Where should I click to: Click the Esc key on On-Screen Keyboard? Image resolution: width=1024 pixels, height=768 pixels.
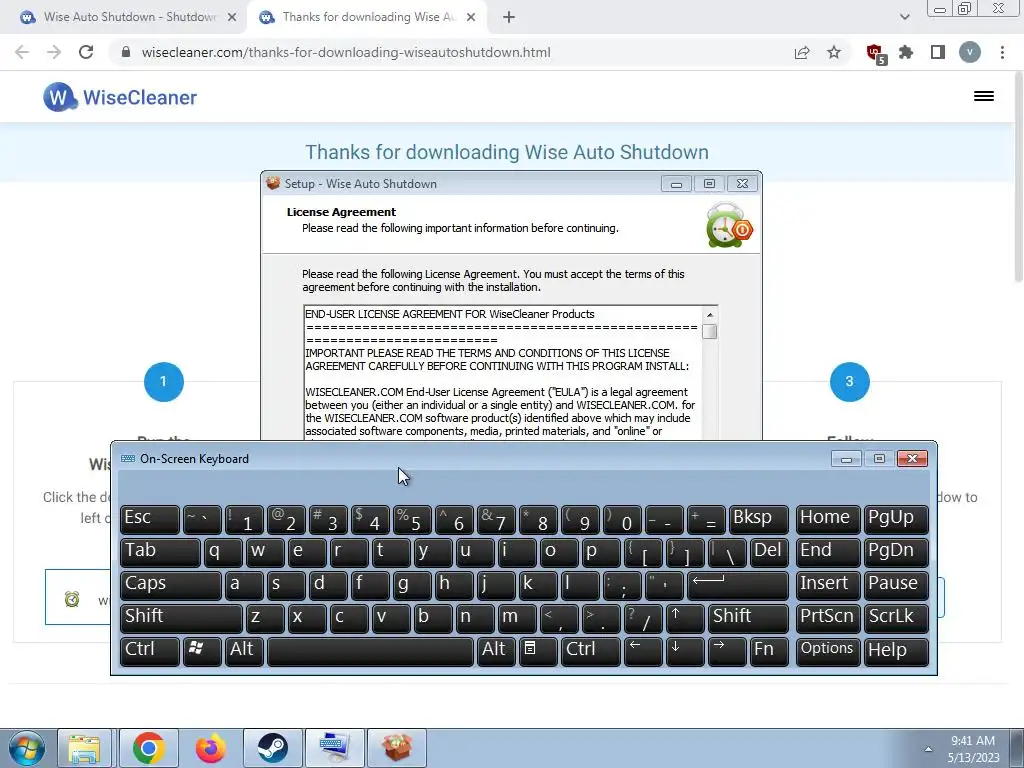tap(150, 519)
